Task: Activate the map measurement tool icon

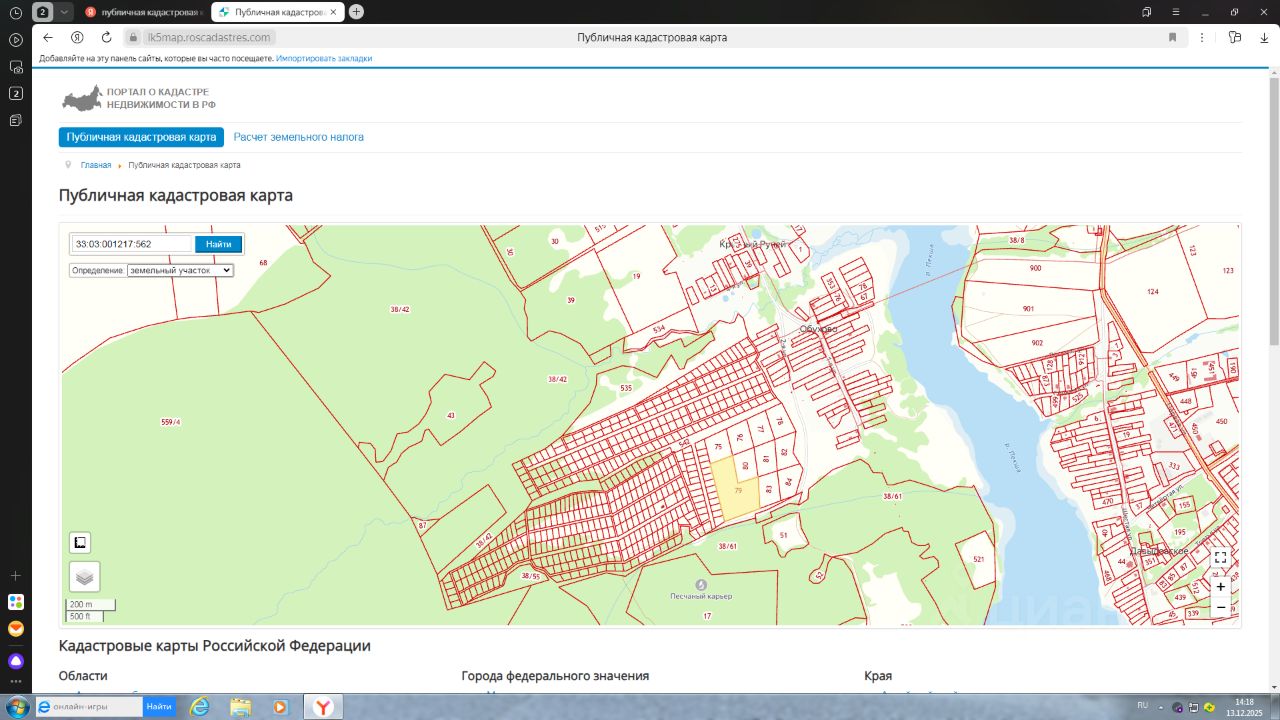Action: (80, 543)
